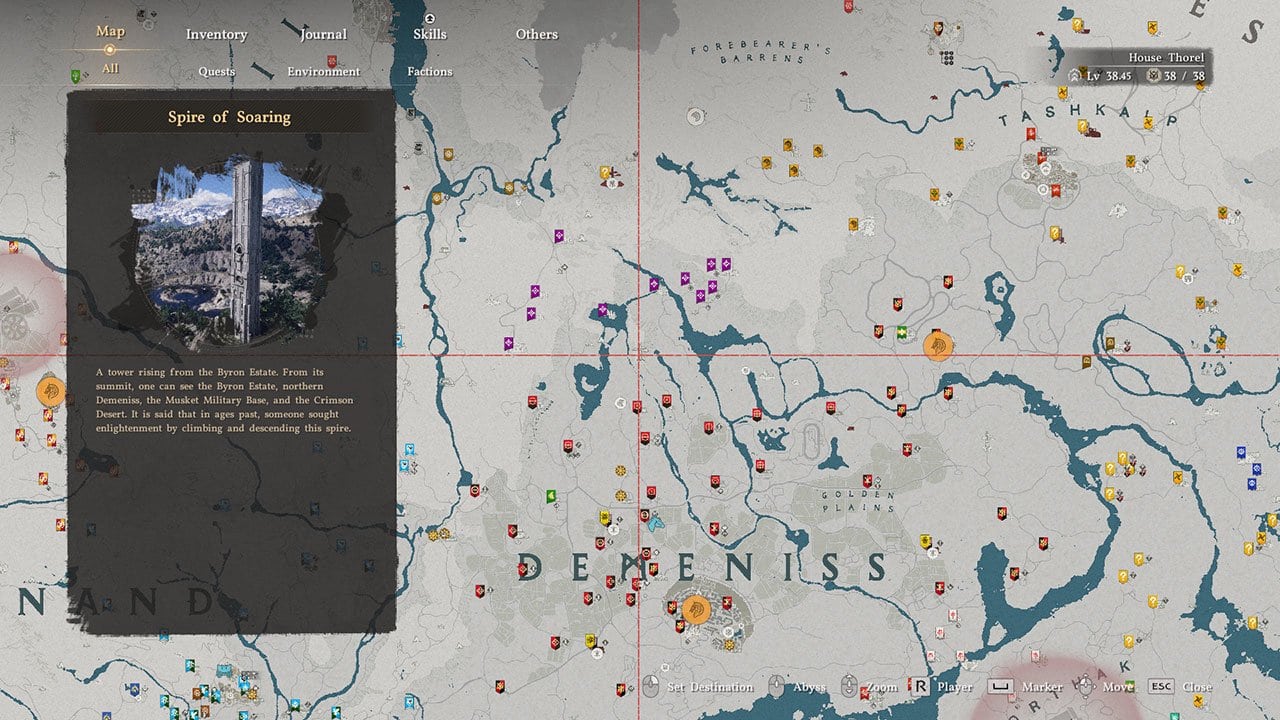Click the Zoom scroll hint
1280x720 pixels.
(x=870, y=687)
